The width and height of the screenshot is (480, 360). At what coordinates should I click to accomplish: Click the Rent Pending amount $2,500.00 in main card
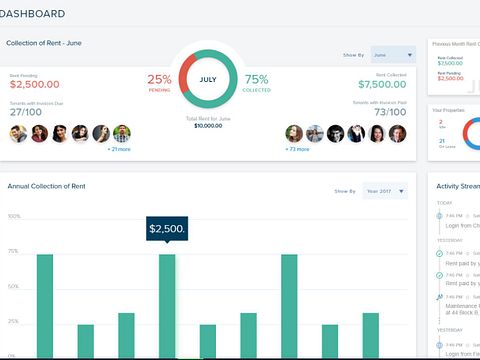point(35,84)
